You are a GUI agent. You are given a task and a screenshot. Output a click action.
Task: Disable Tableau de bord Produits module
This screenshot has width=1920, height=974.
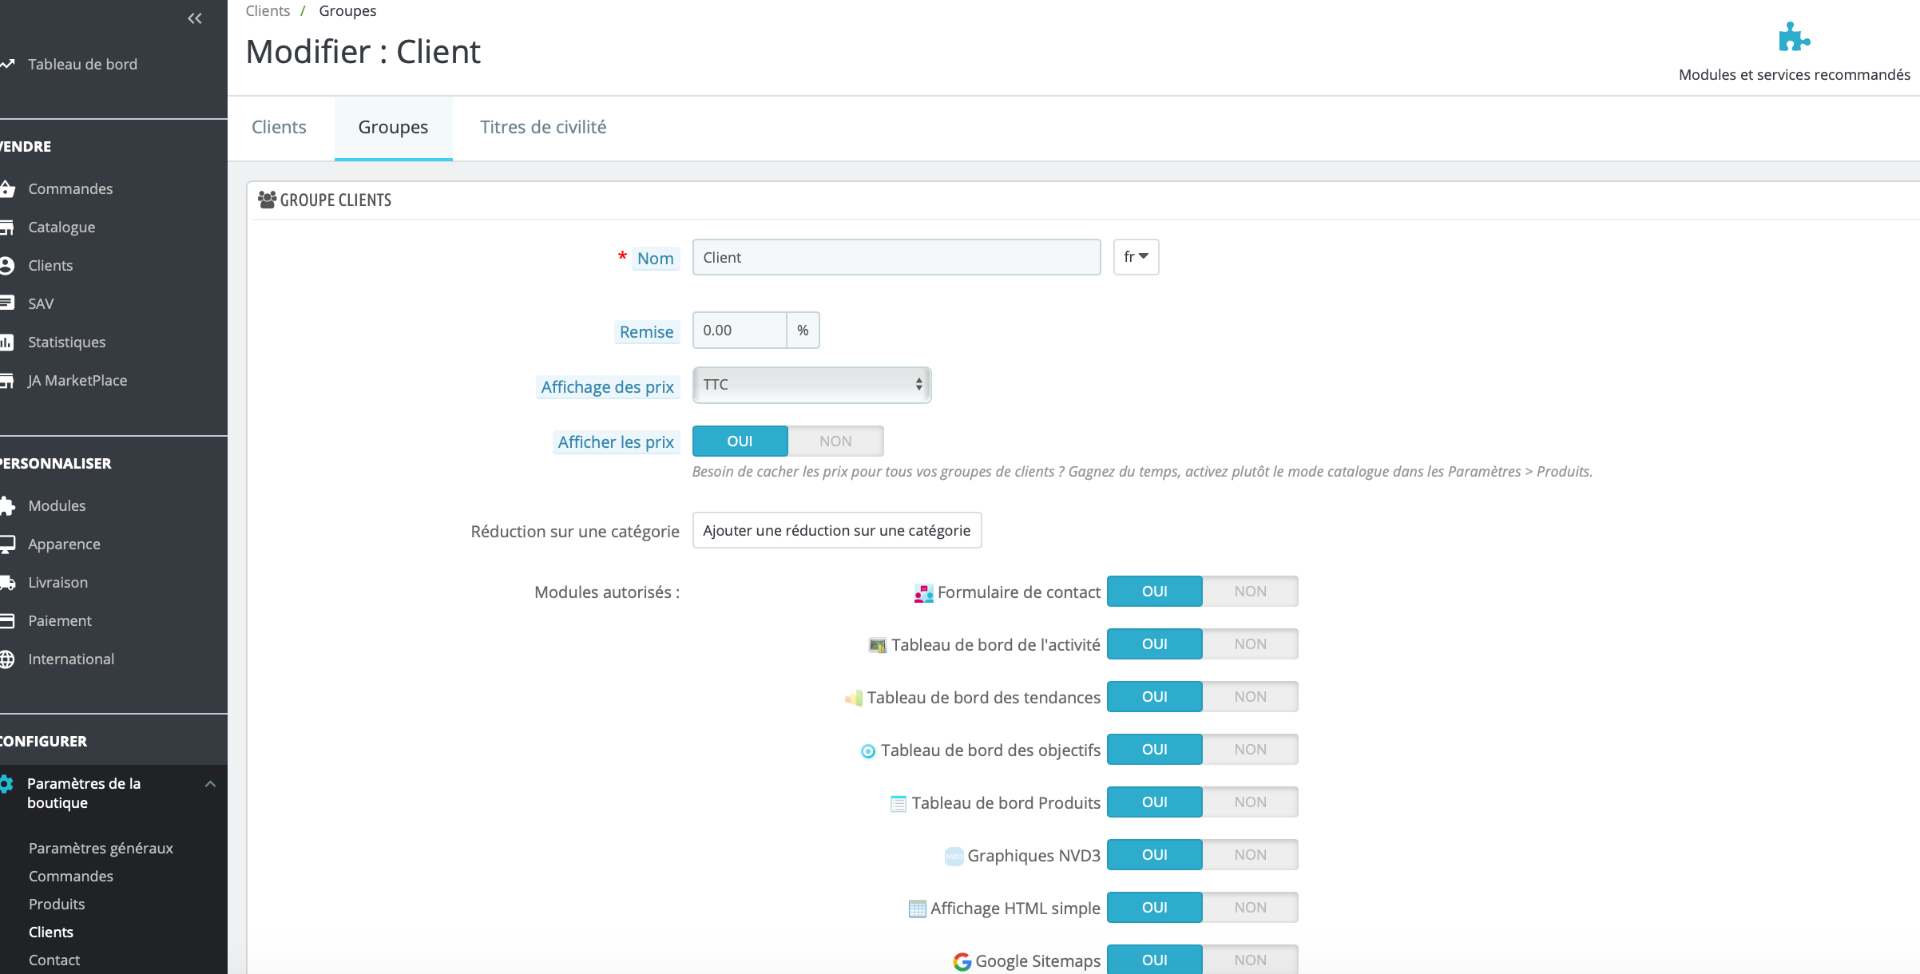pyautogui.click(x=1250, y=802)
